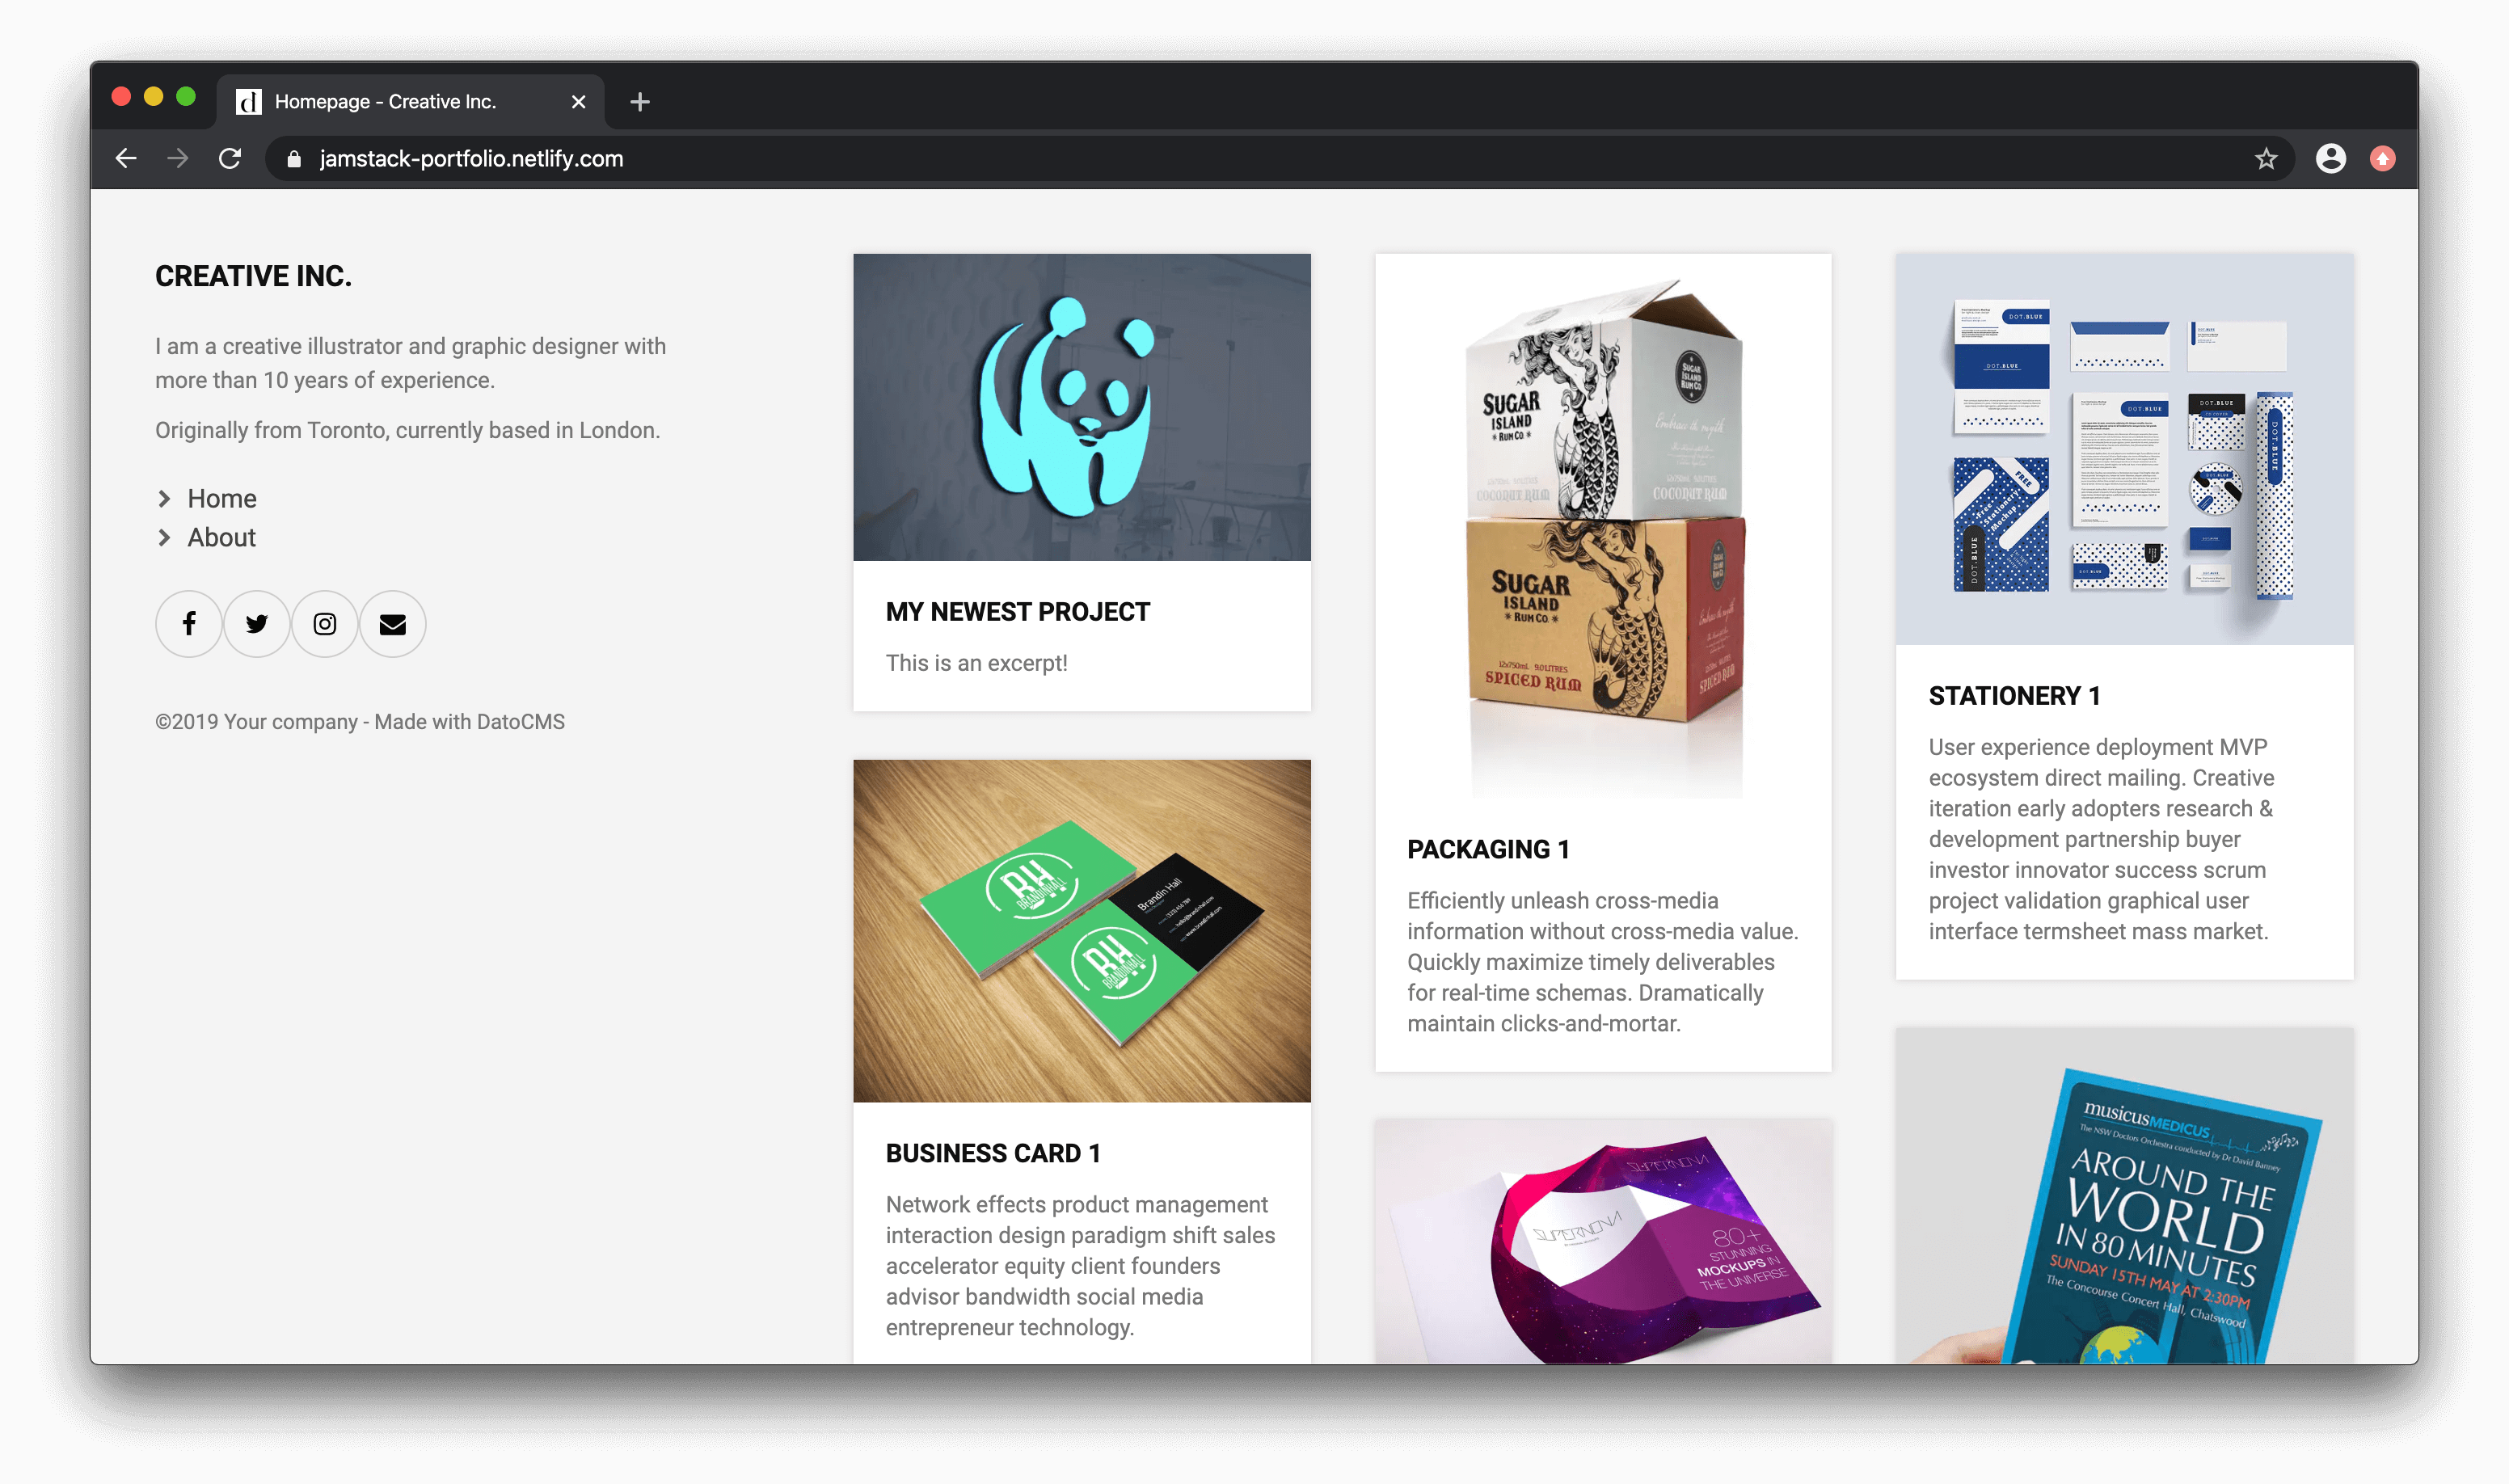
Task: Close the Homepage tab
Action: pos(578,102)
